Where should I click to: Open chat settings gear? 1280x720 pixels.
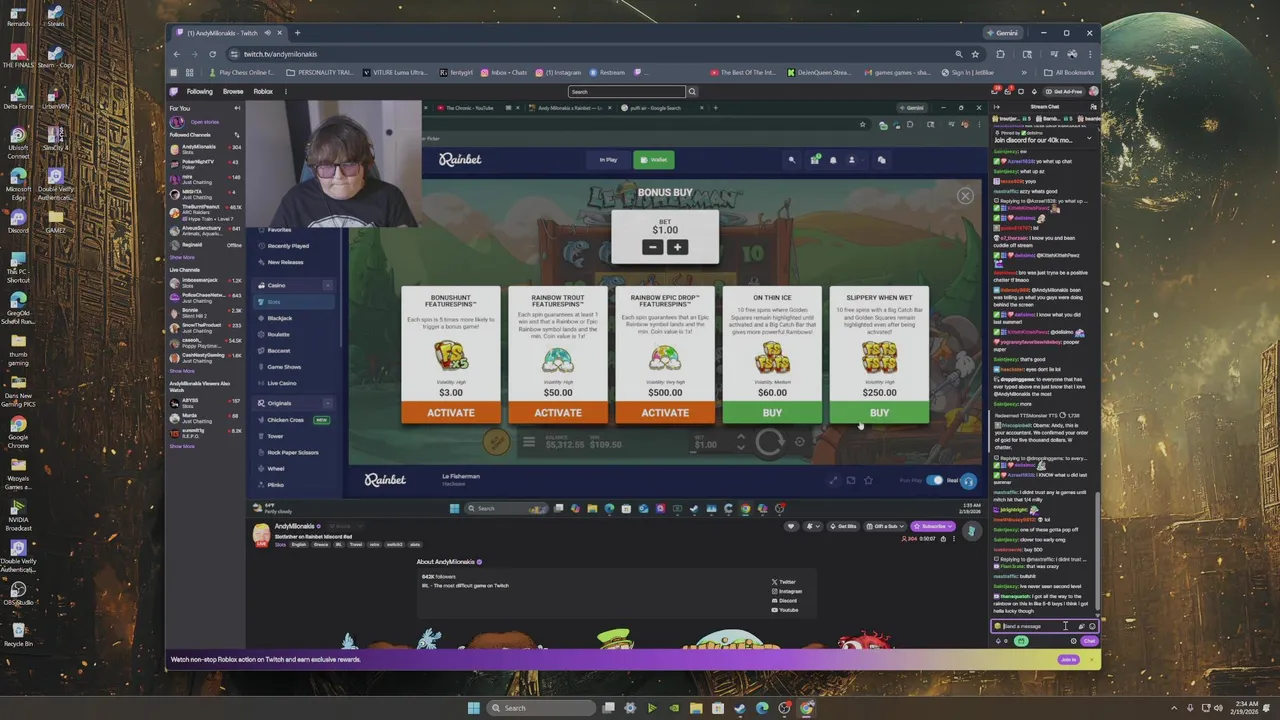coord(1073,641)
